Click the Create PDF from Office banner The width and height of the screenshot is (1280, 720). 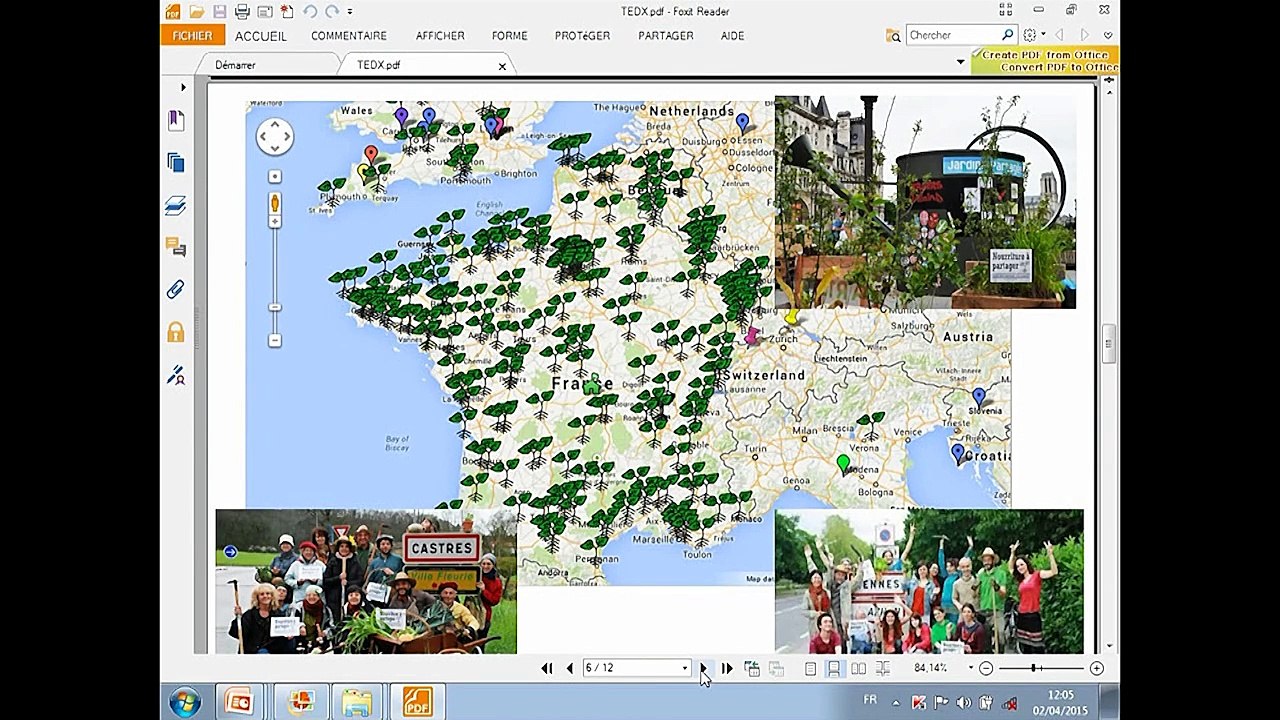click(1045, 56)
